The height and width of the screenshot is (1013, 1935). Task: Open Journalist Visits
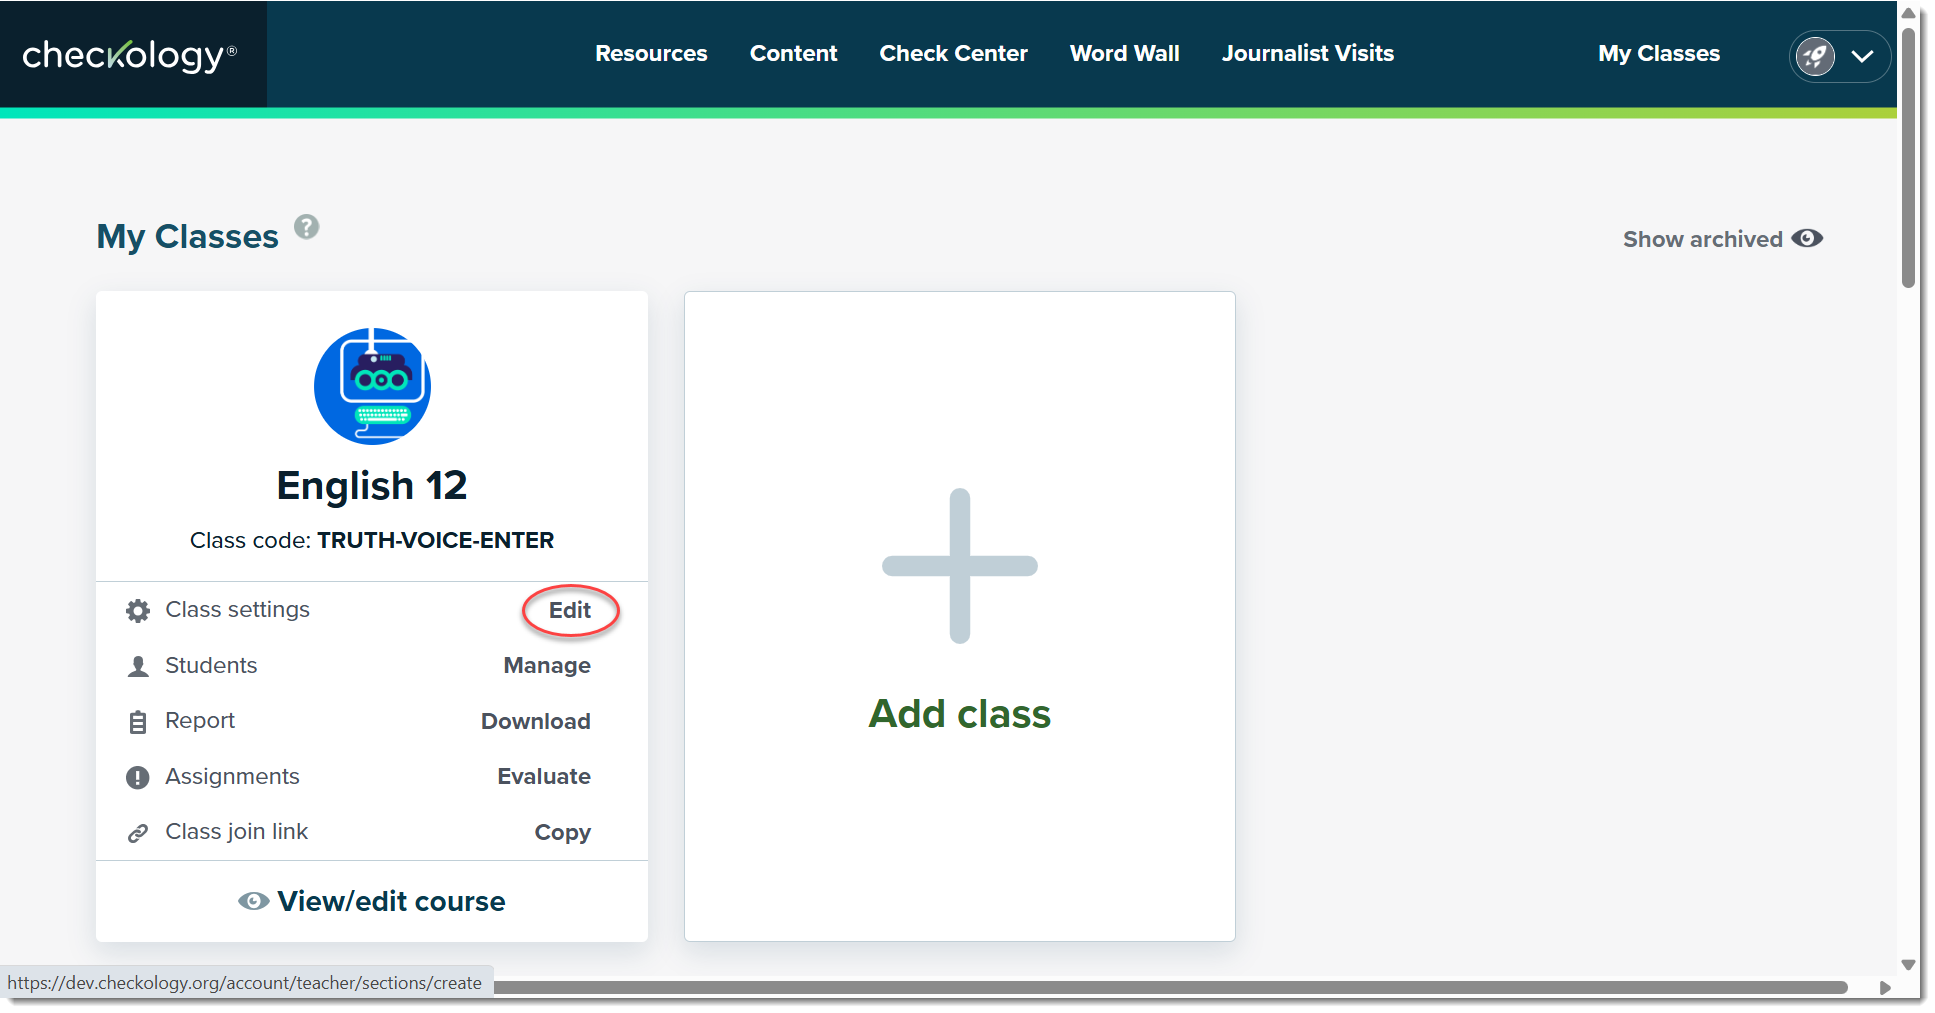point(1307,54)
